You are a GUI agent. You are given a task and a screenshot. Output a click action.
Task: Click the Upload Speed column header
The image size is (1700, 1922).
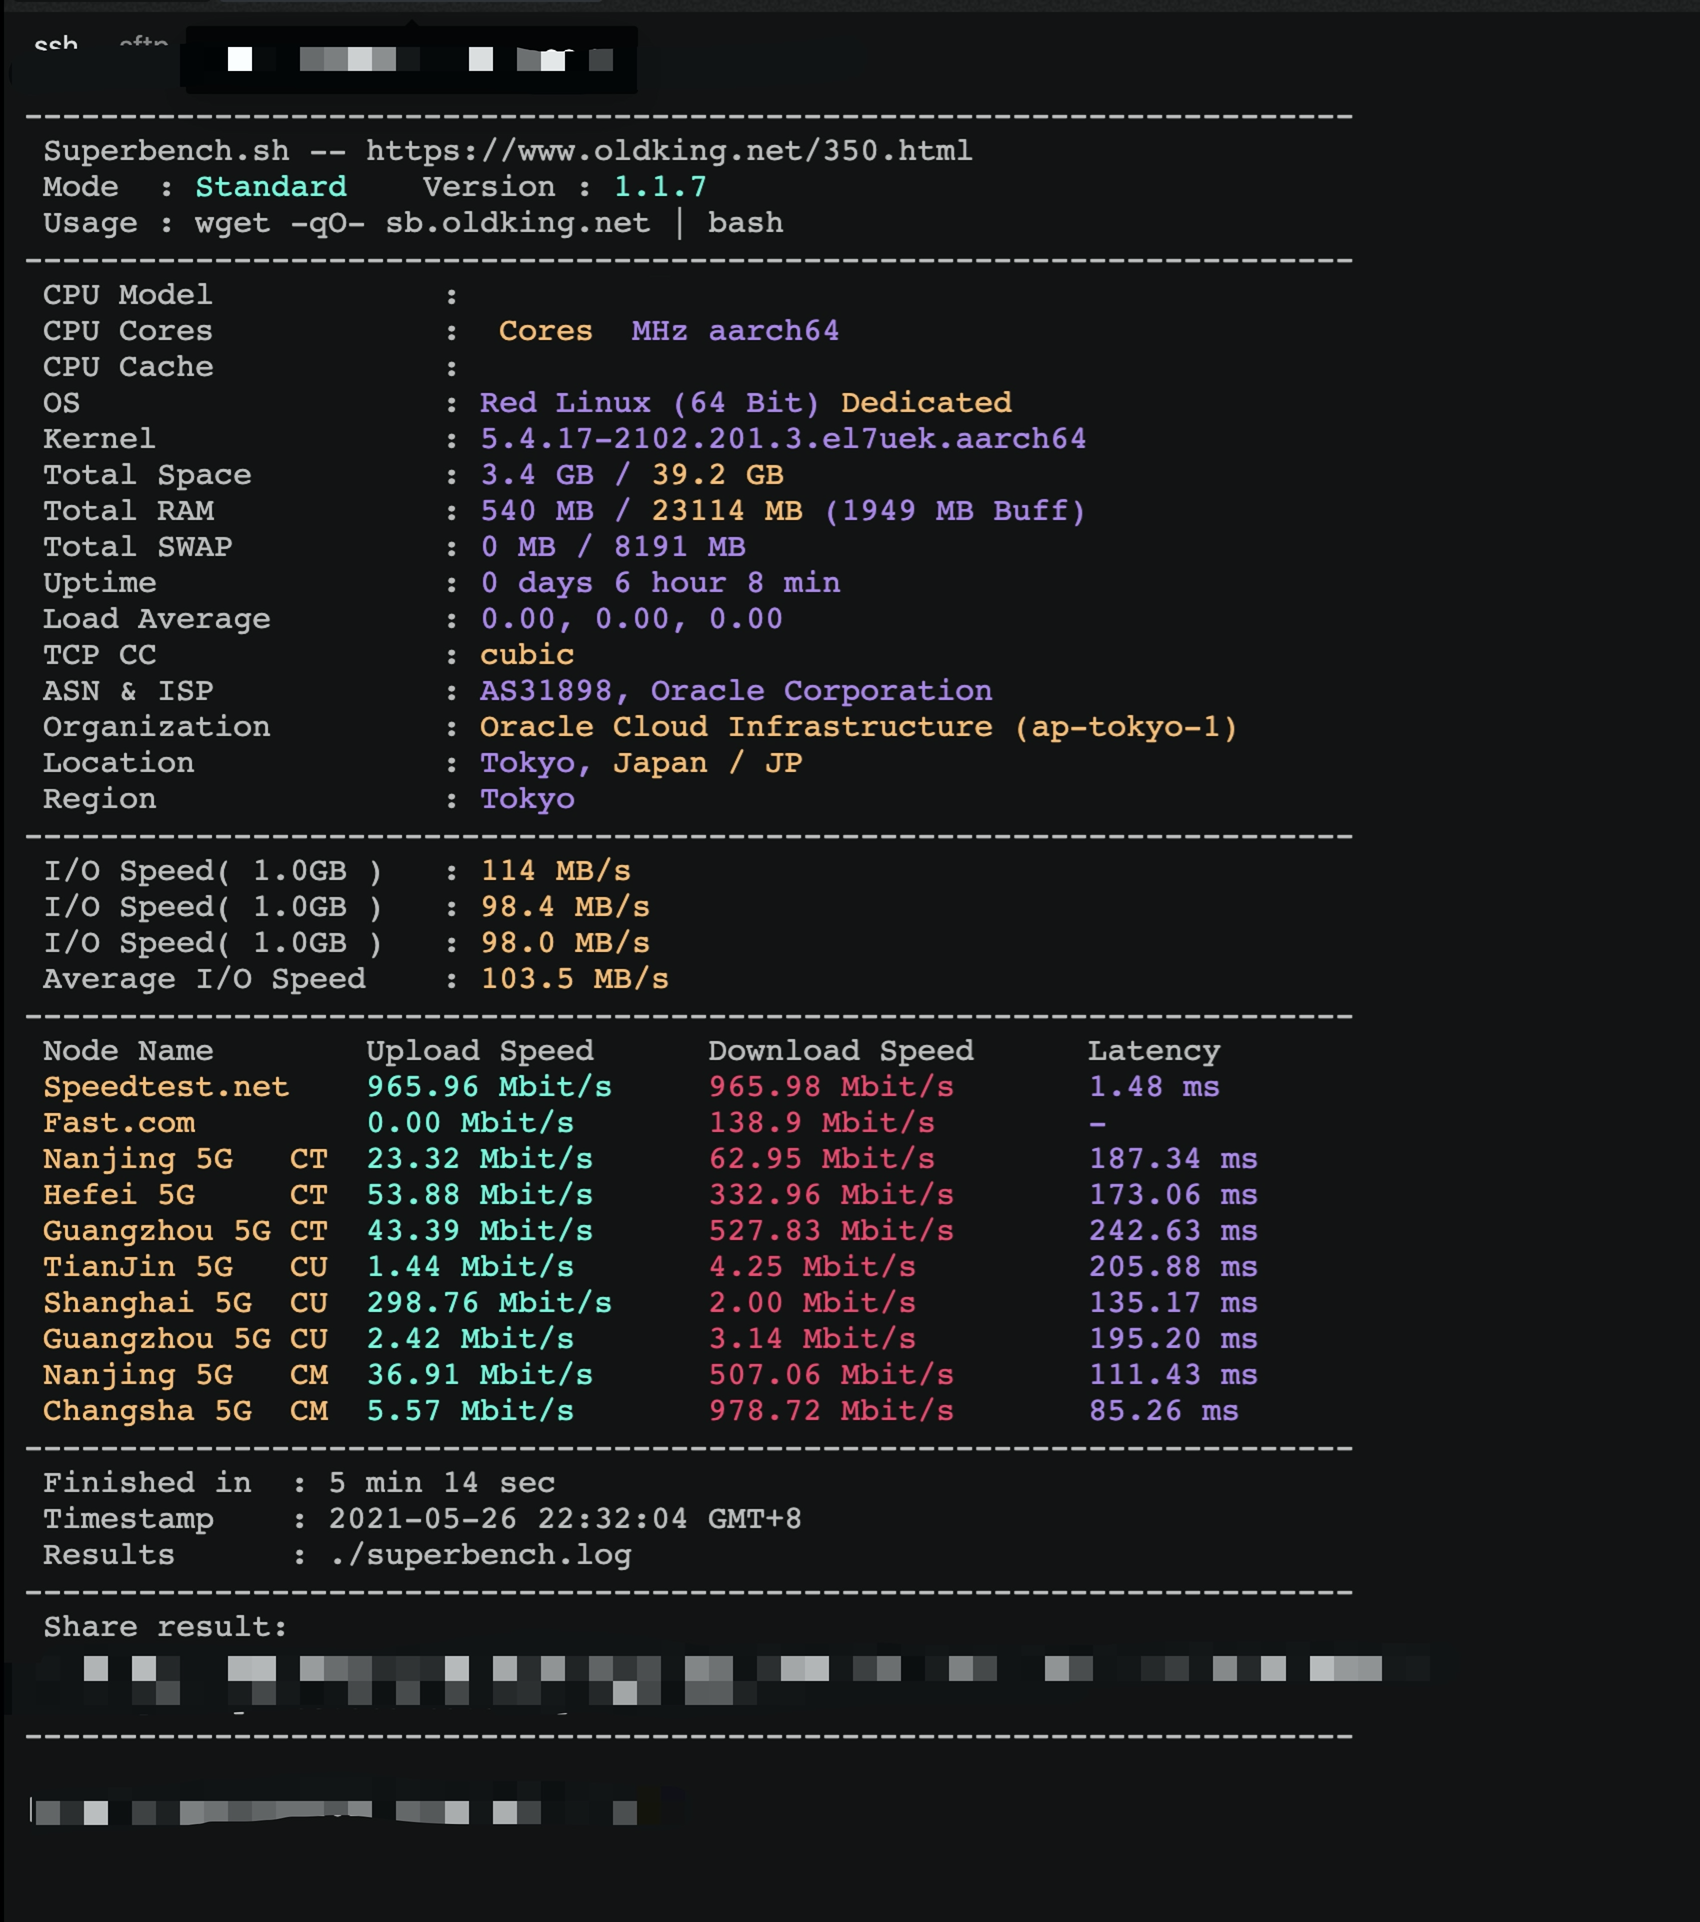480,1051
